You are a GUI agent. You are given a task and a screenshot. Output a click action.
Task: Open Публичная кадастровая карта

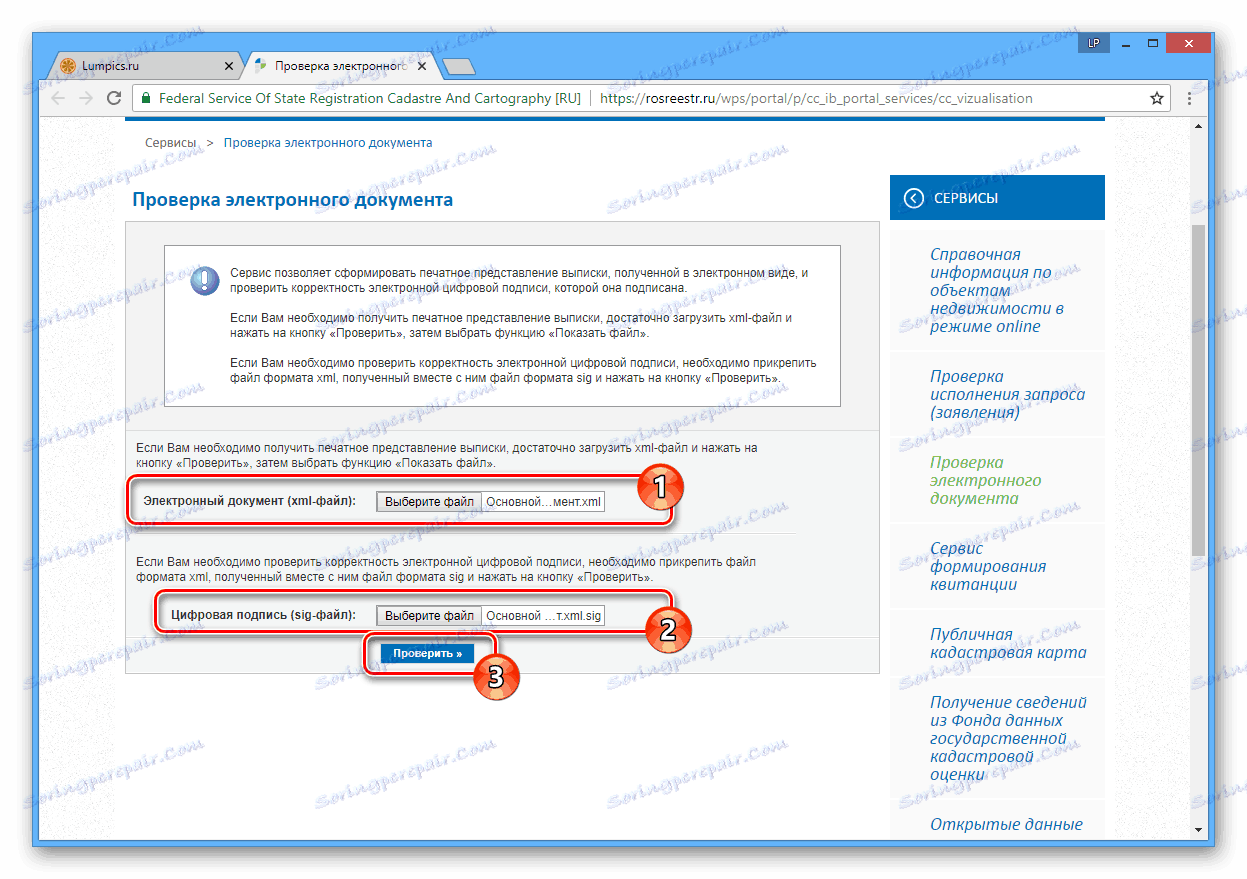[x=1008, y=643]
